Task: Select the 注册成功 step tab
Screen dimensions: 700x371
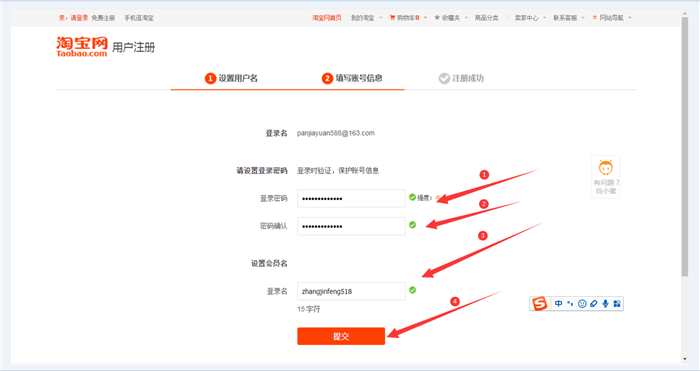Action: click(461, 79)
